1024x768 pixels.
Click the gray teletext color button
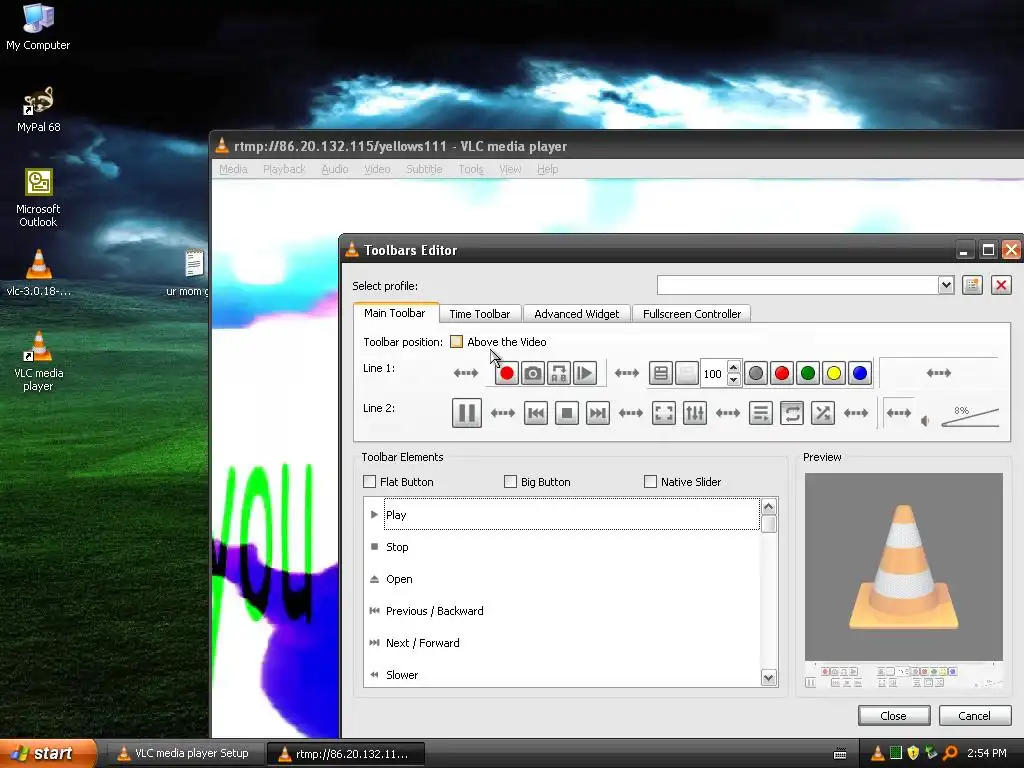756,373
